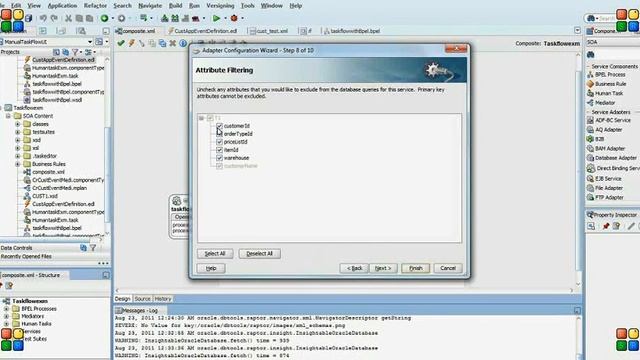
Task: Collapse the T1 root node in attribute tree
Action: (x=201, y=118)
